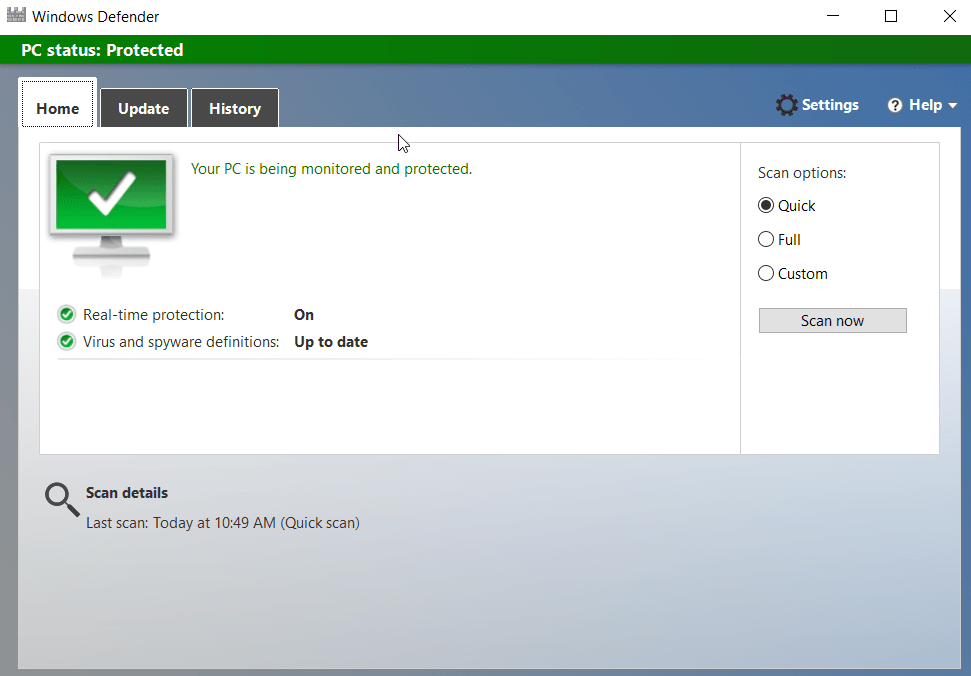The image size is (971, 676).
Task: Start scanning with the Scan now button
Action: click(832, 321)
